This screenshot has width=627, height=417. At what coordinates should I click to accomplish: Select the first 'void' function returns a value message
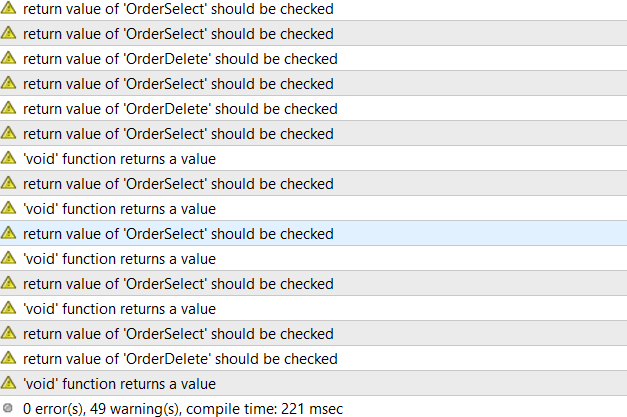tap(120, 159)
